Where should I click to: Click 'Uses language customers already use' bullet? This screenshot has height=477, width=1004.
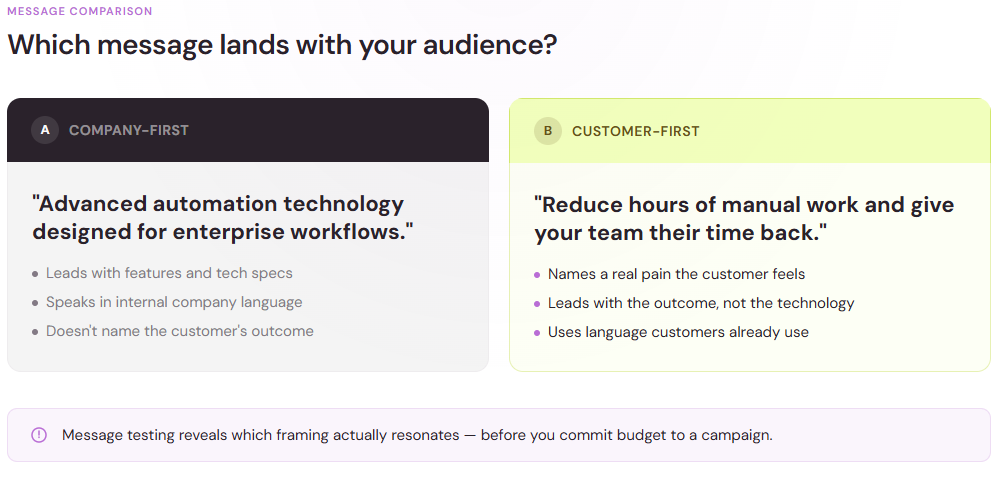tap(678, 332)
